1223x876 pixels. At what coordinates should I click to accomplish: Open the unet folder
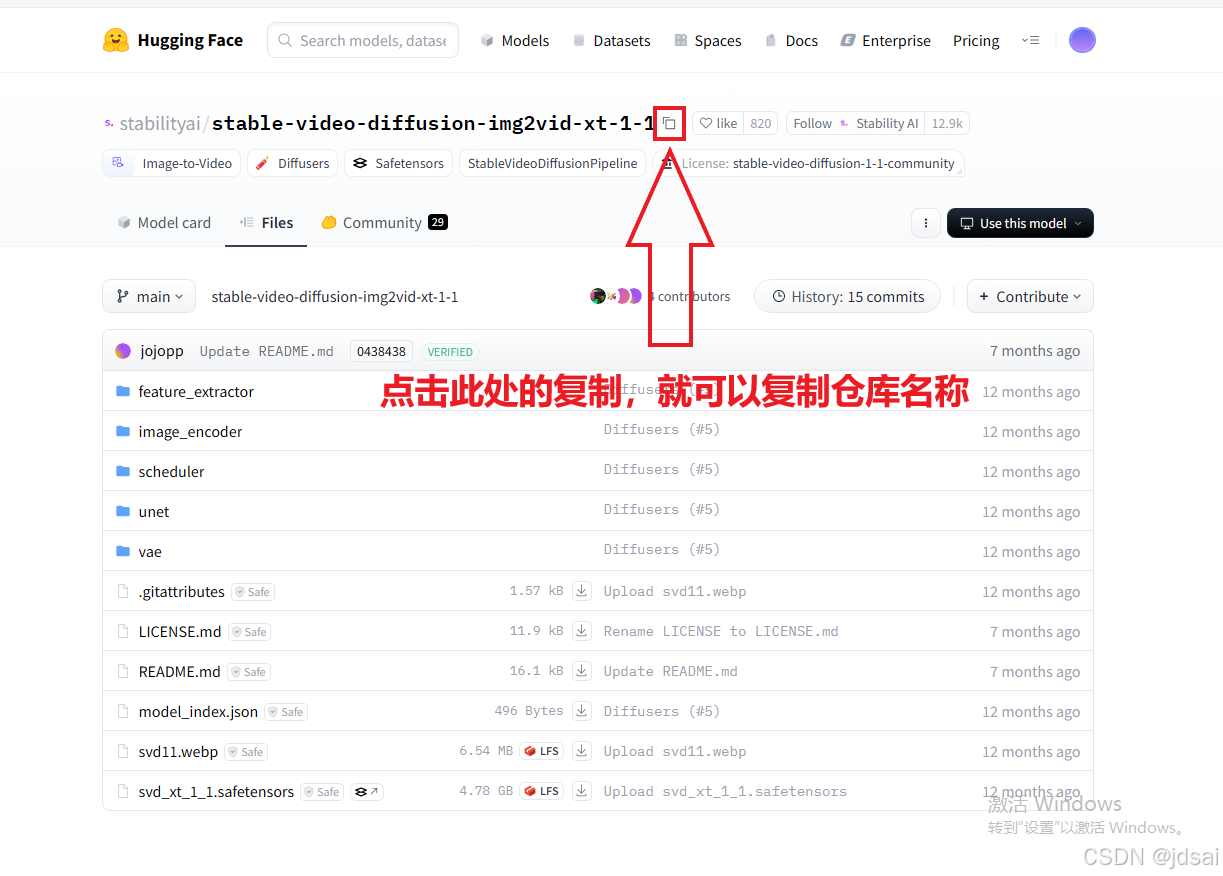click(154, 511)
